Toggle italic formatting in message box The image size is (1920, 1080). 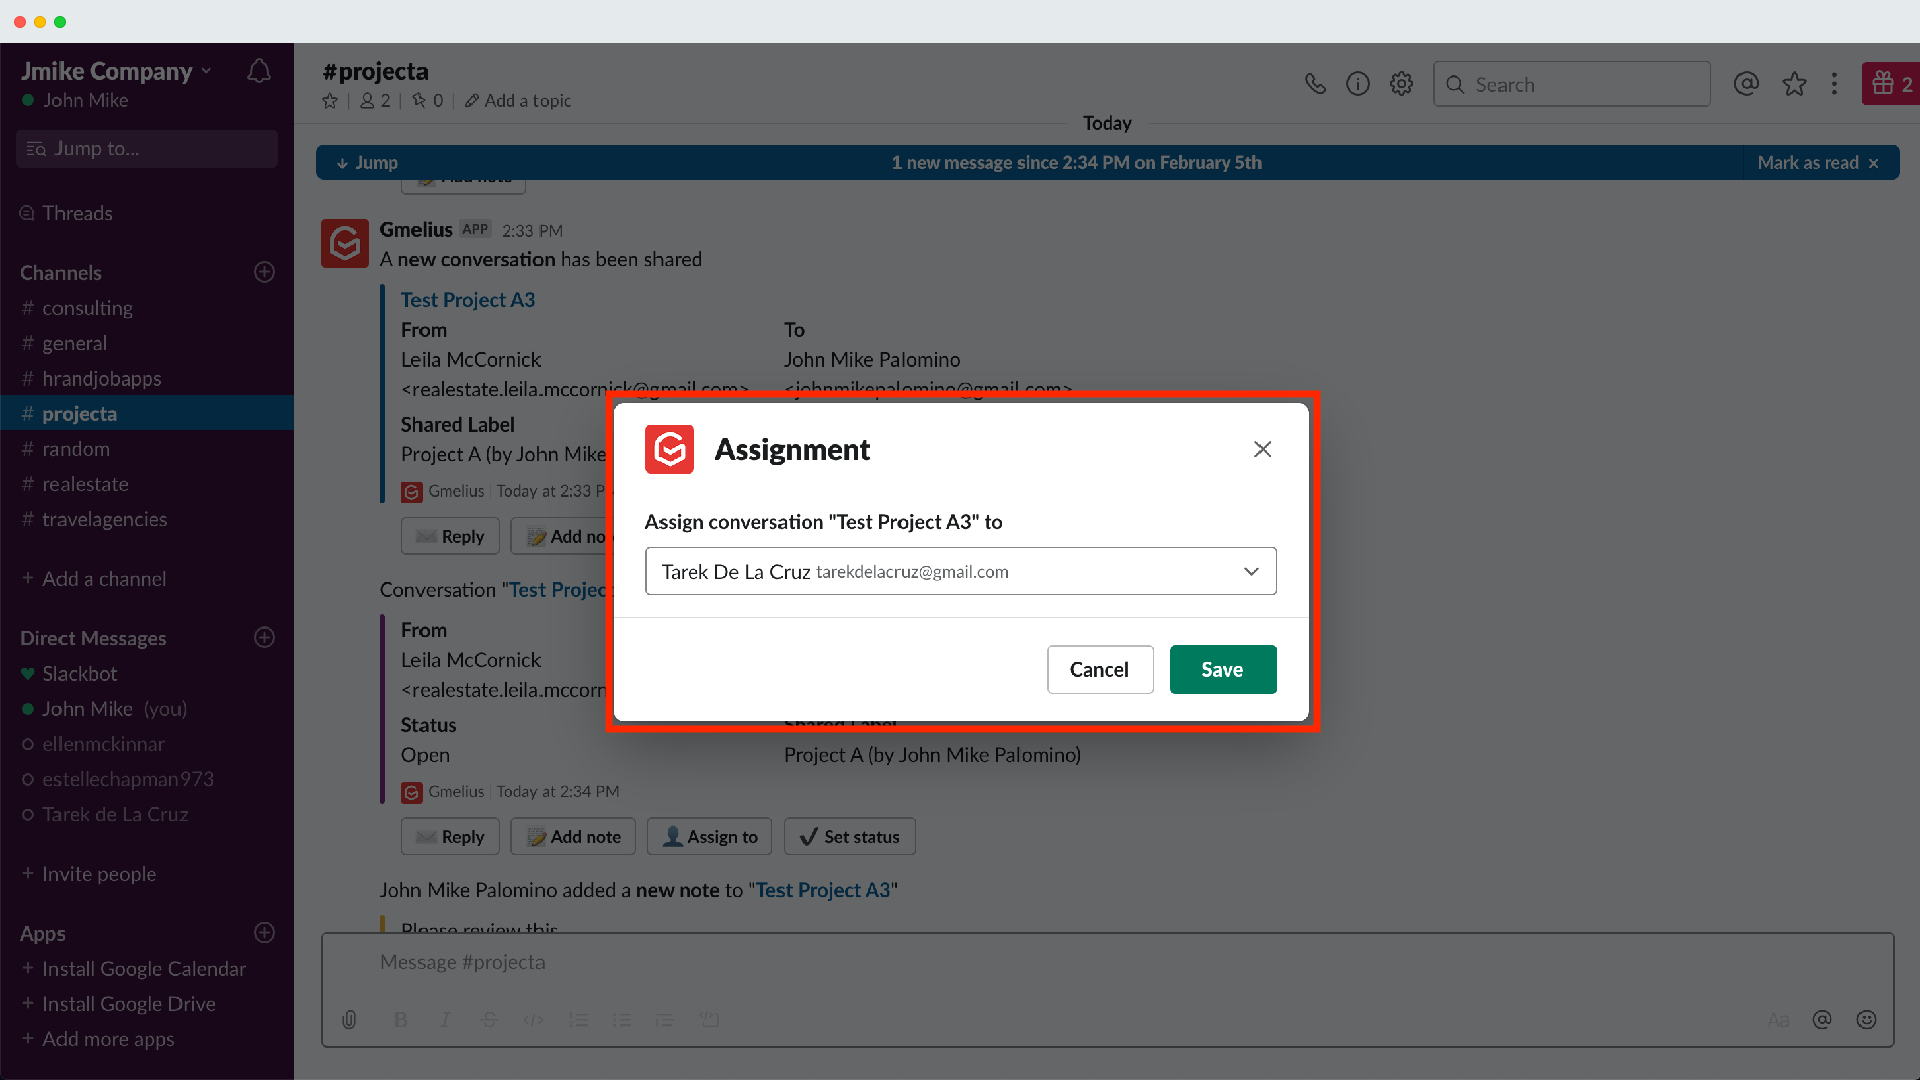coord(445,1019)
